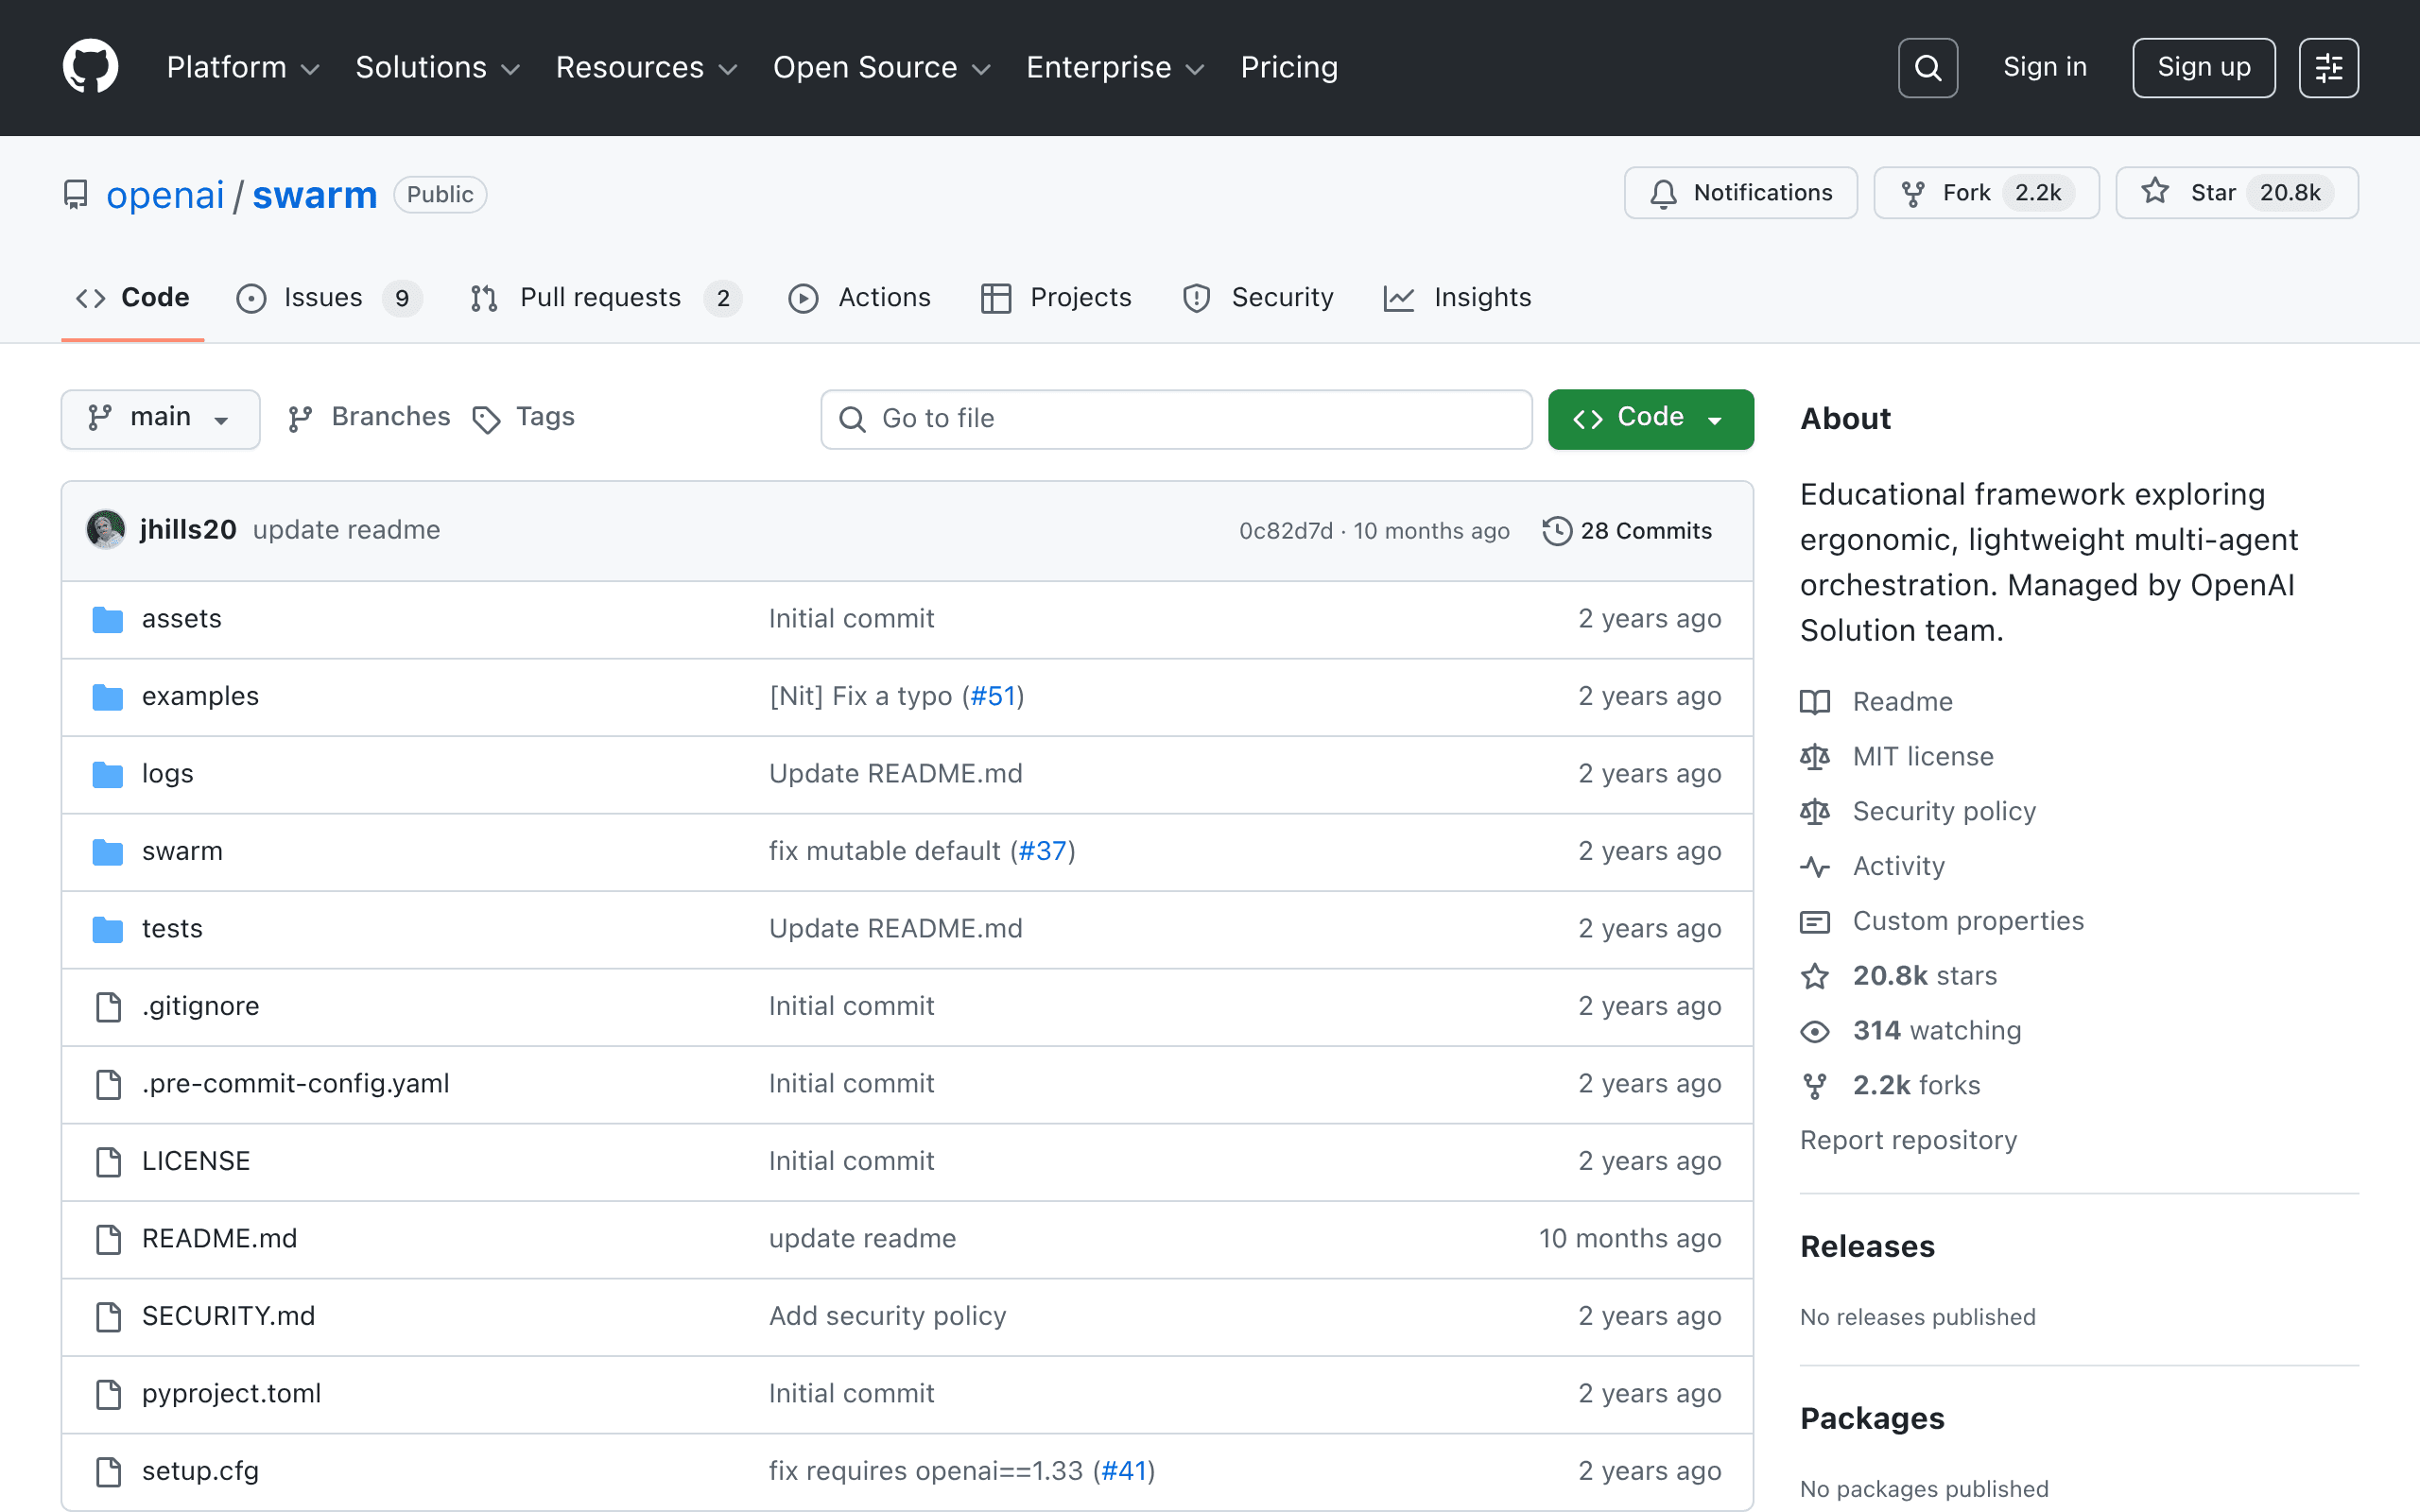Open the openai owner link

coord(165,195)
